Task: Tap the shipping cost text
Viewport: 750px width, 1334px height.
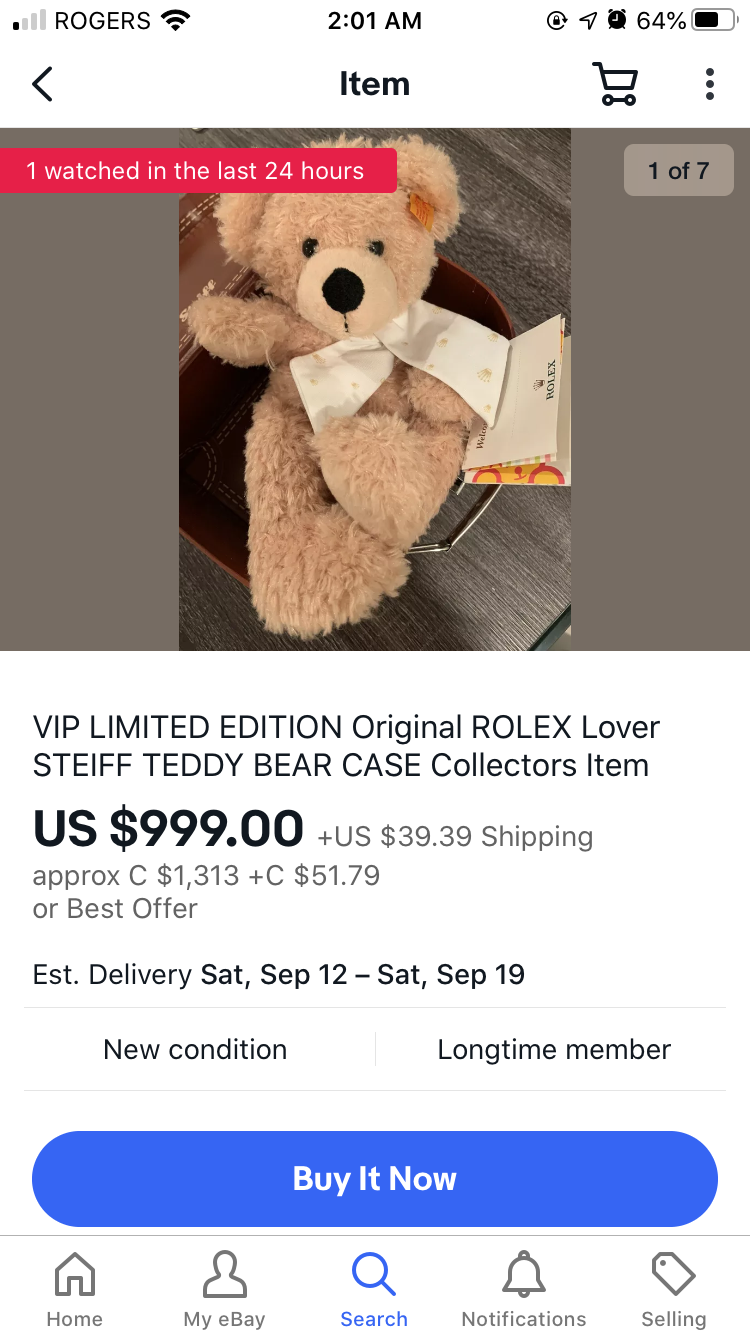Action: pos(455,836)
